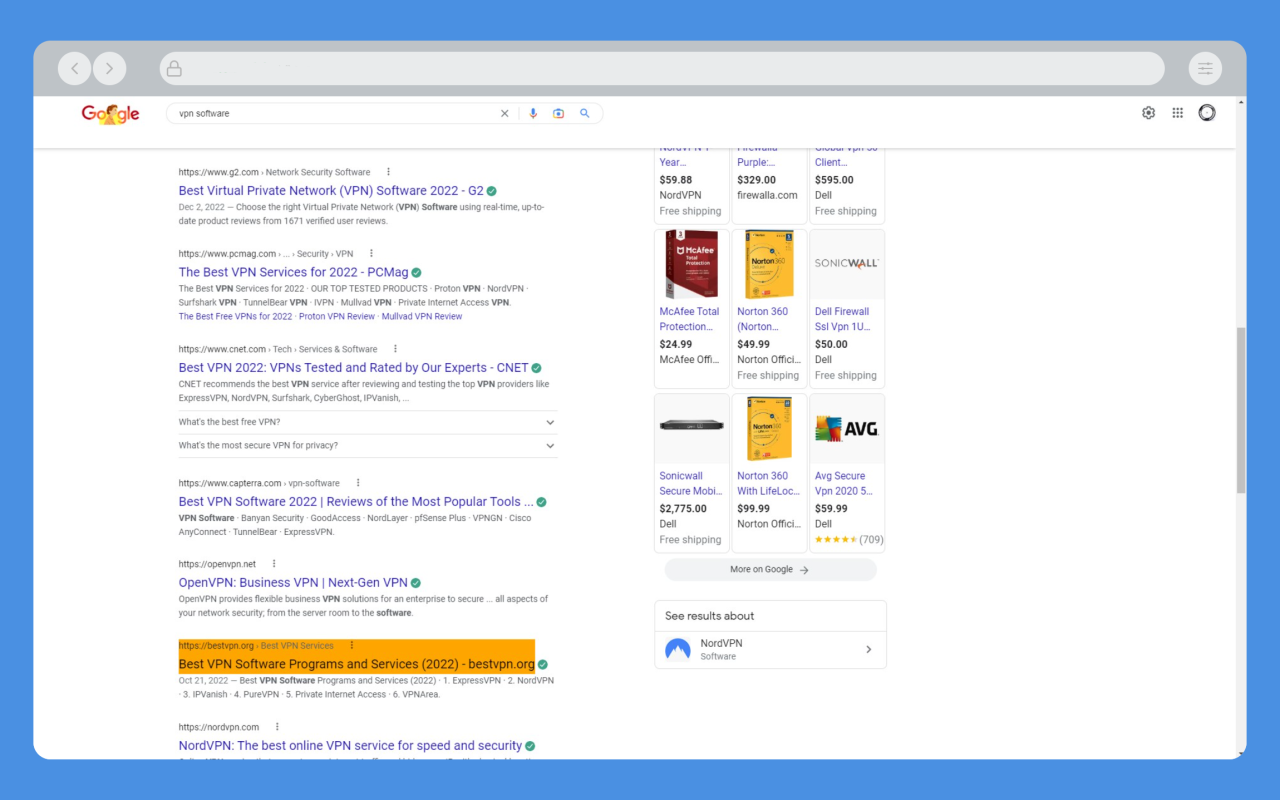Click the browser forward arrow
The height and width of the screenshot is (800, 1280).
[110, 68]
